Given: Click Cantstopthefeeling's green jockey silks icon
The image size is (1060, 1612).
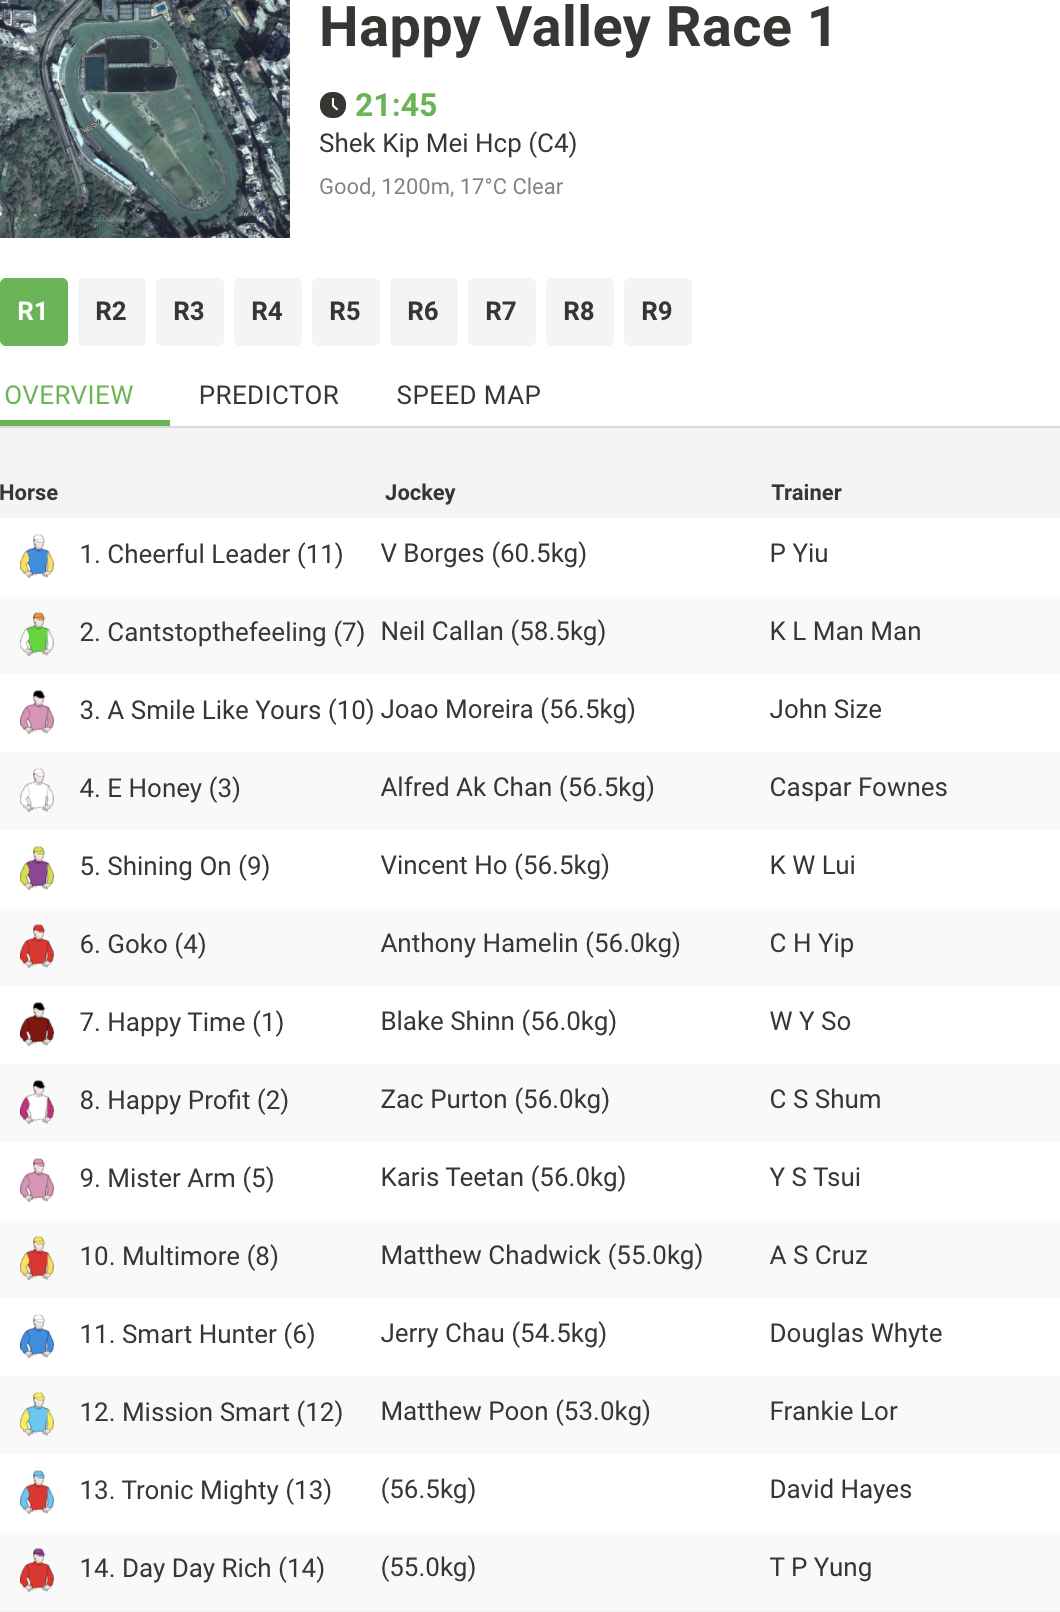Looking at the screenshot, I should click(37, 633).
